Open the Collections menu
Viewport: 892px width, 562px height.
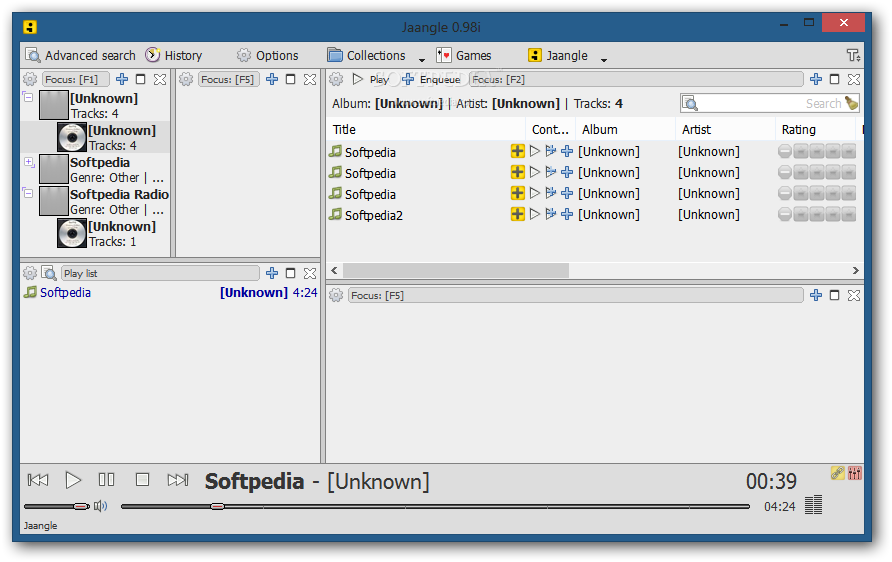point(367,55)
